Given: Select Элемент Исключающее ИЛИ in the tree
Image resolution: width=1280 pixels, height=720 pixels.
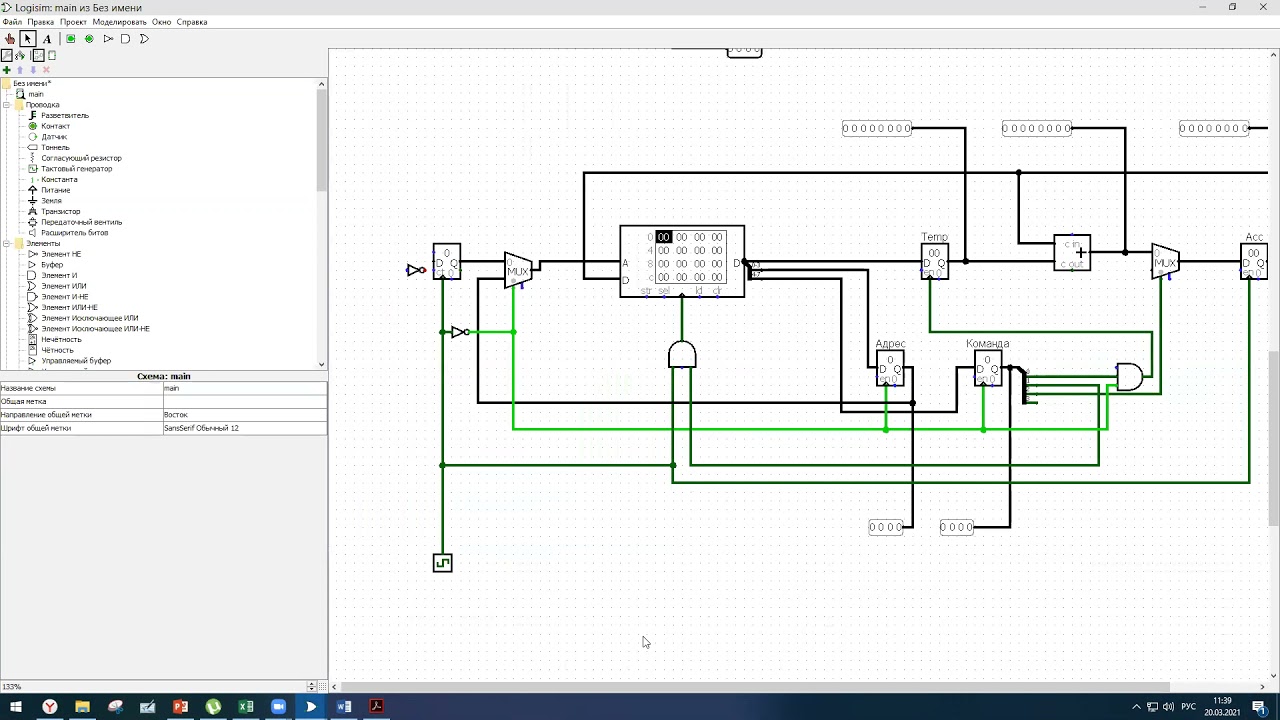Looking at the screenshot, I should 89,318.
